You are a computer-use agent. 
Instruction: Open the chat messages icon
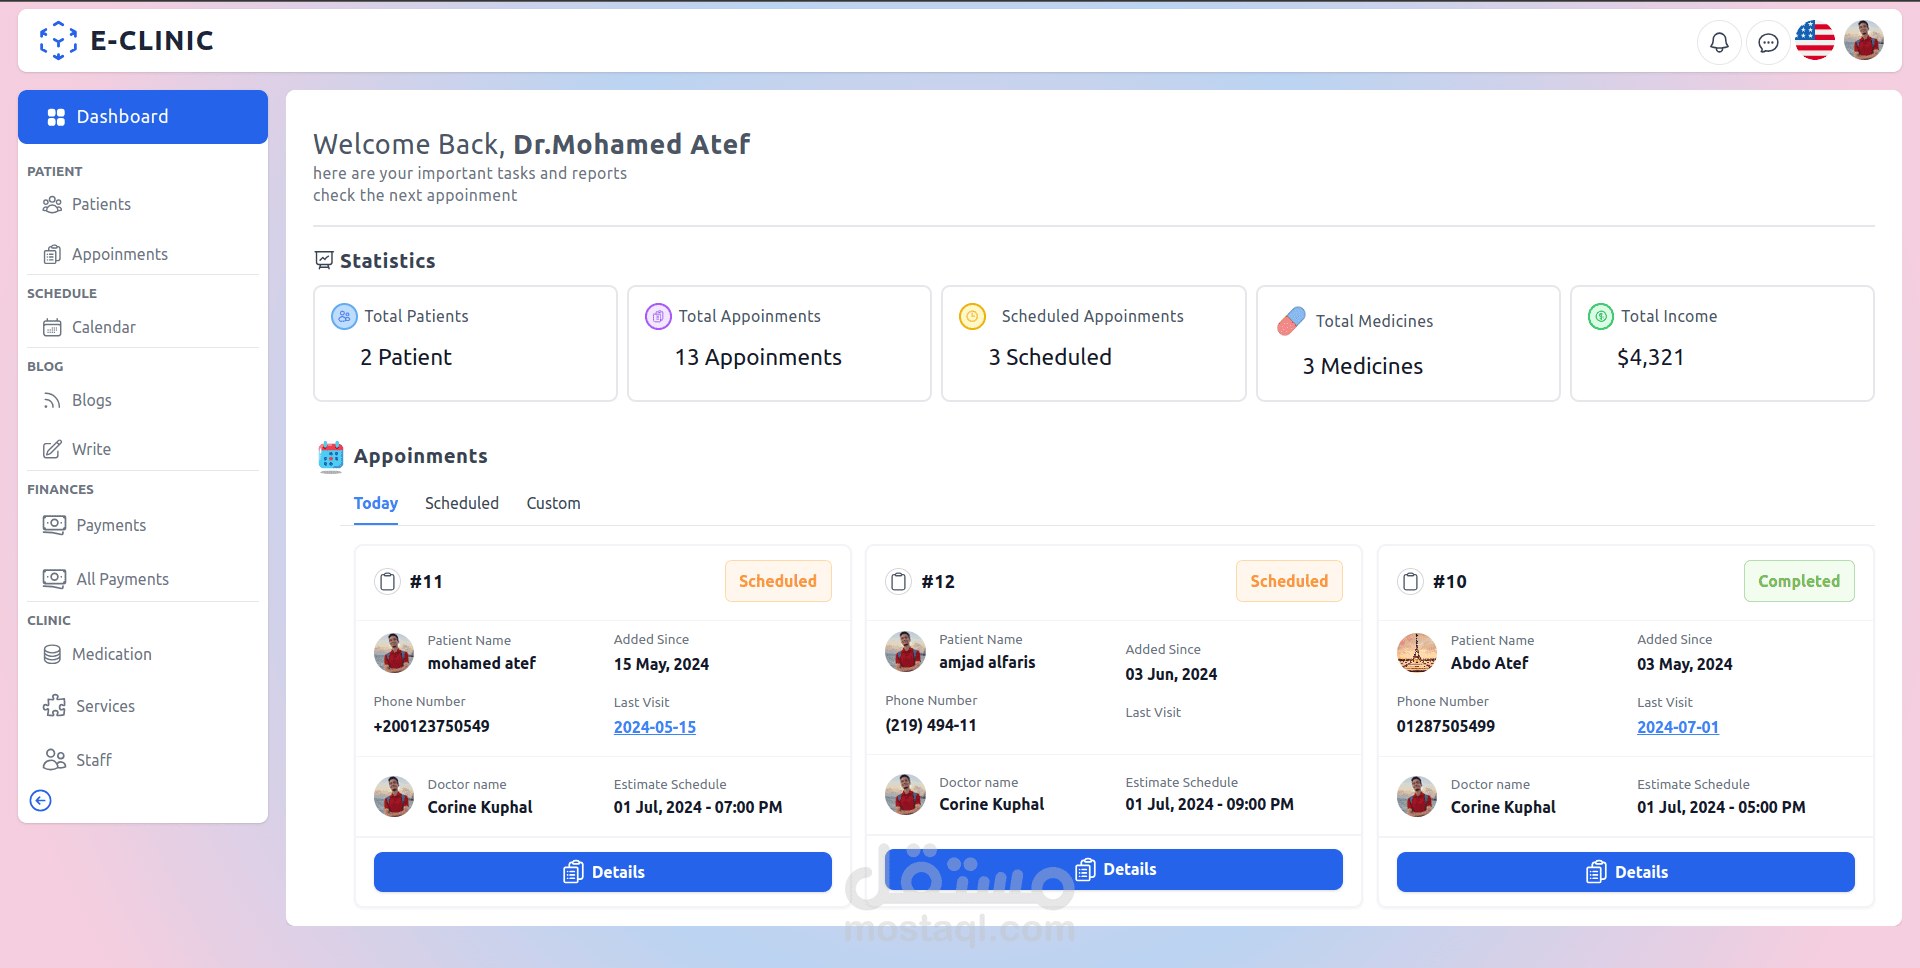pos(1768,42)
